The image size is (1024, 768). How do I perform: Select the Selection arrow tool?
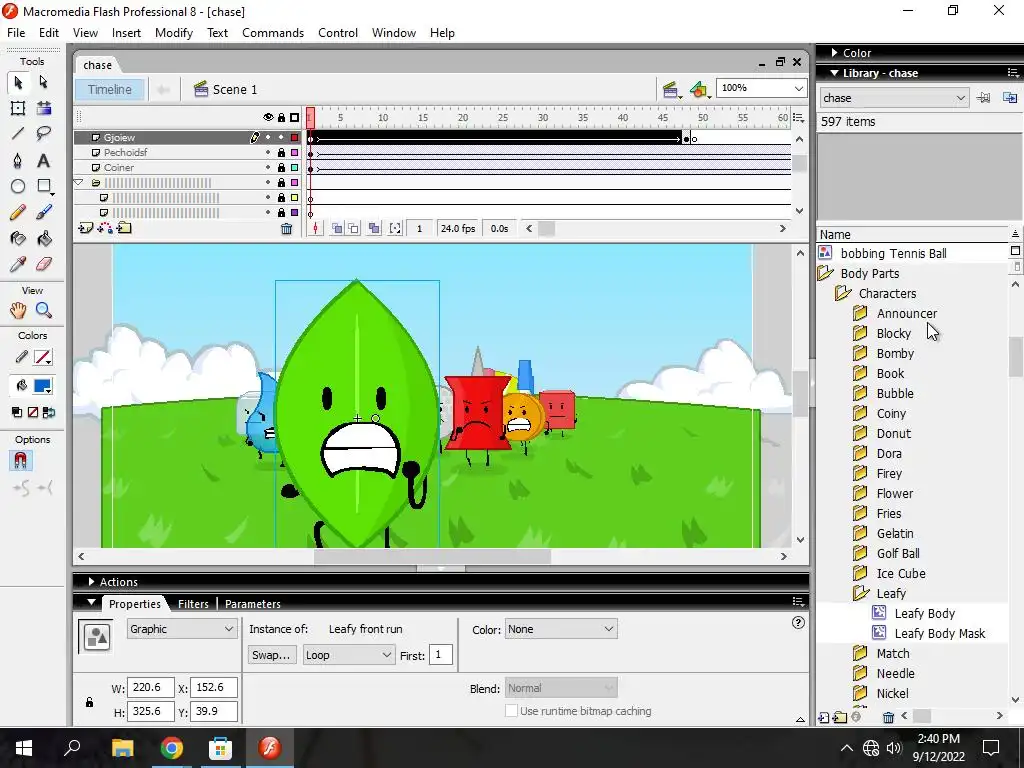tap(18, 82)
